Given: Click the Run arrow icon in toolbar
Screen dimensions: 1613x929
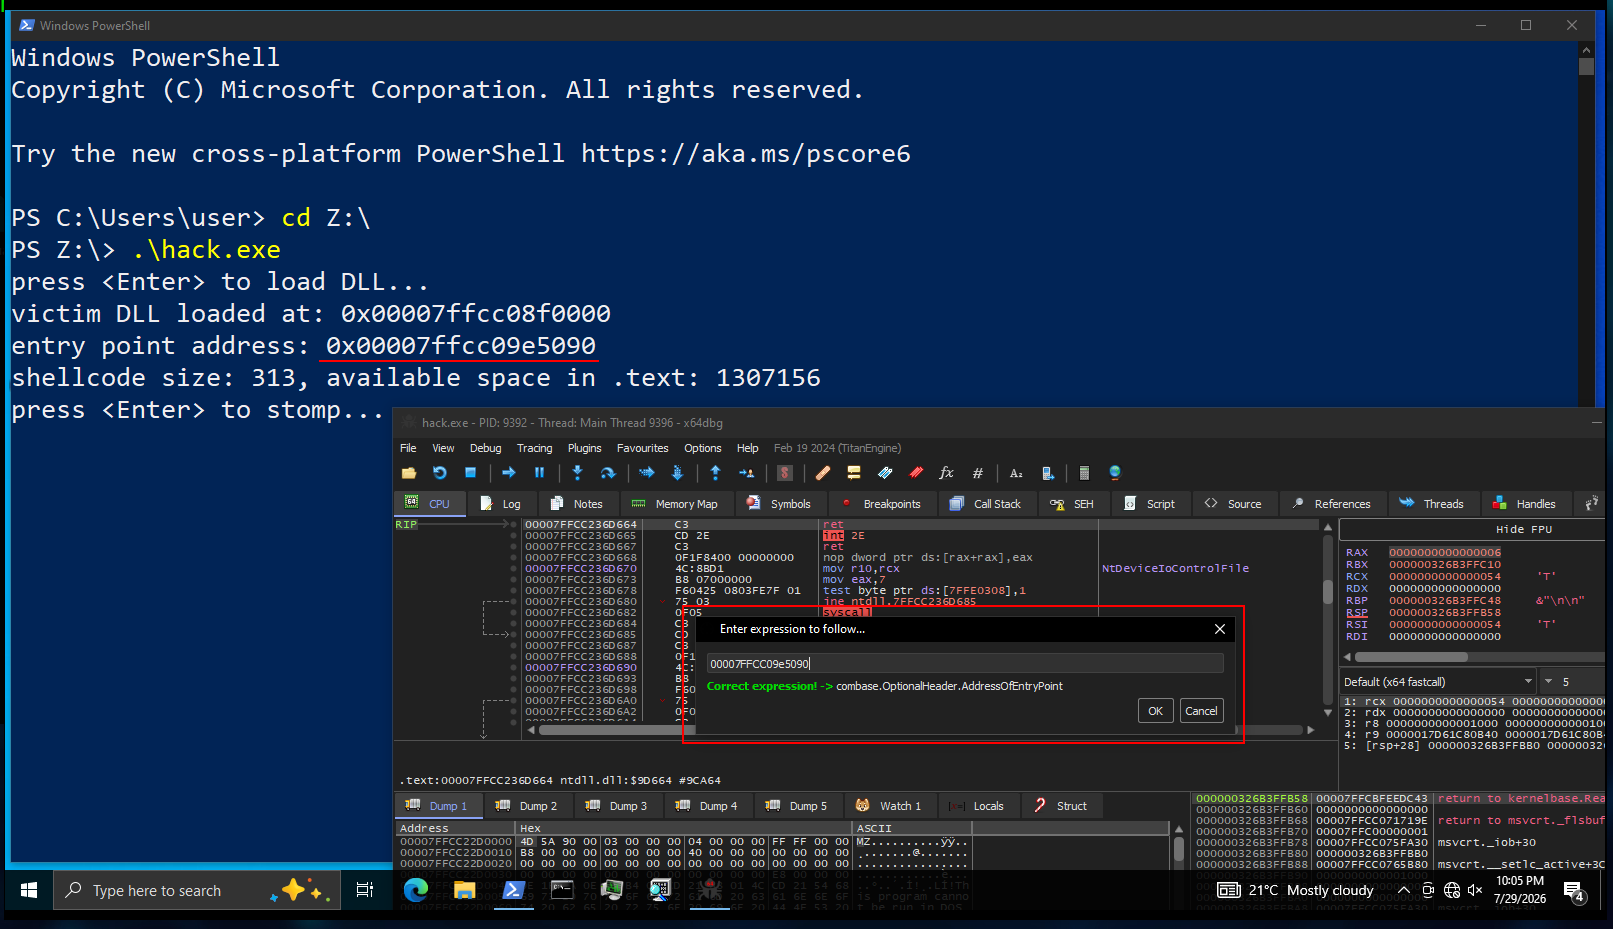Looking at the screenshot, I should click(509, 473).
